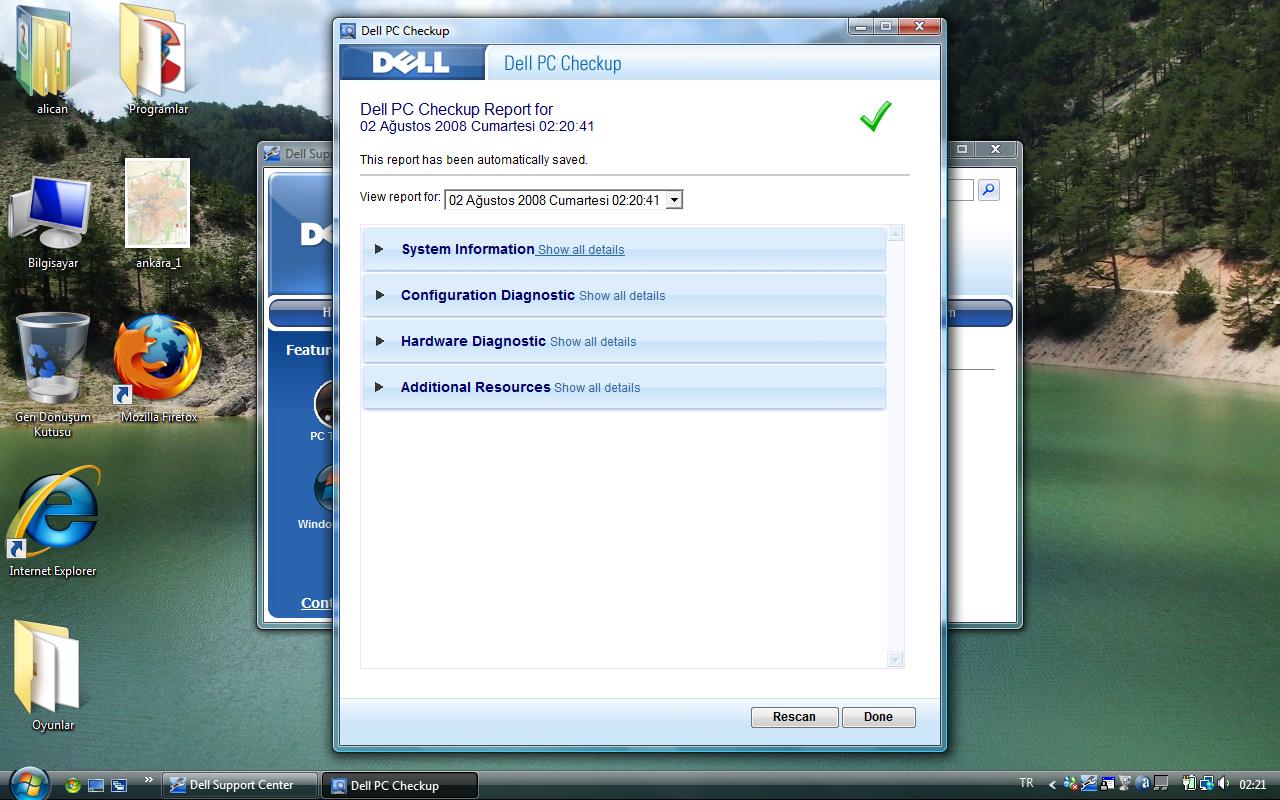Screen dimensions: 1280x800
Task: Click Show all details for Hardware Diagnostic
Action: tap(593, 342)
